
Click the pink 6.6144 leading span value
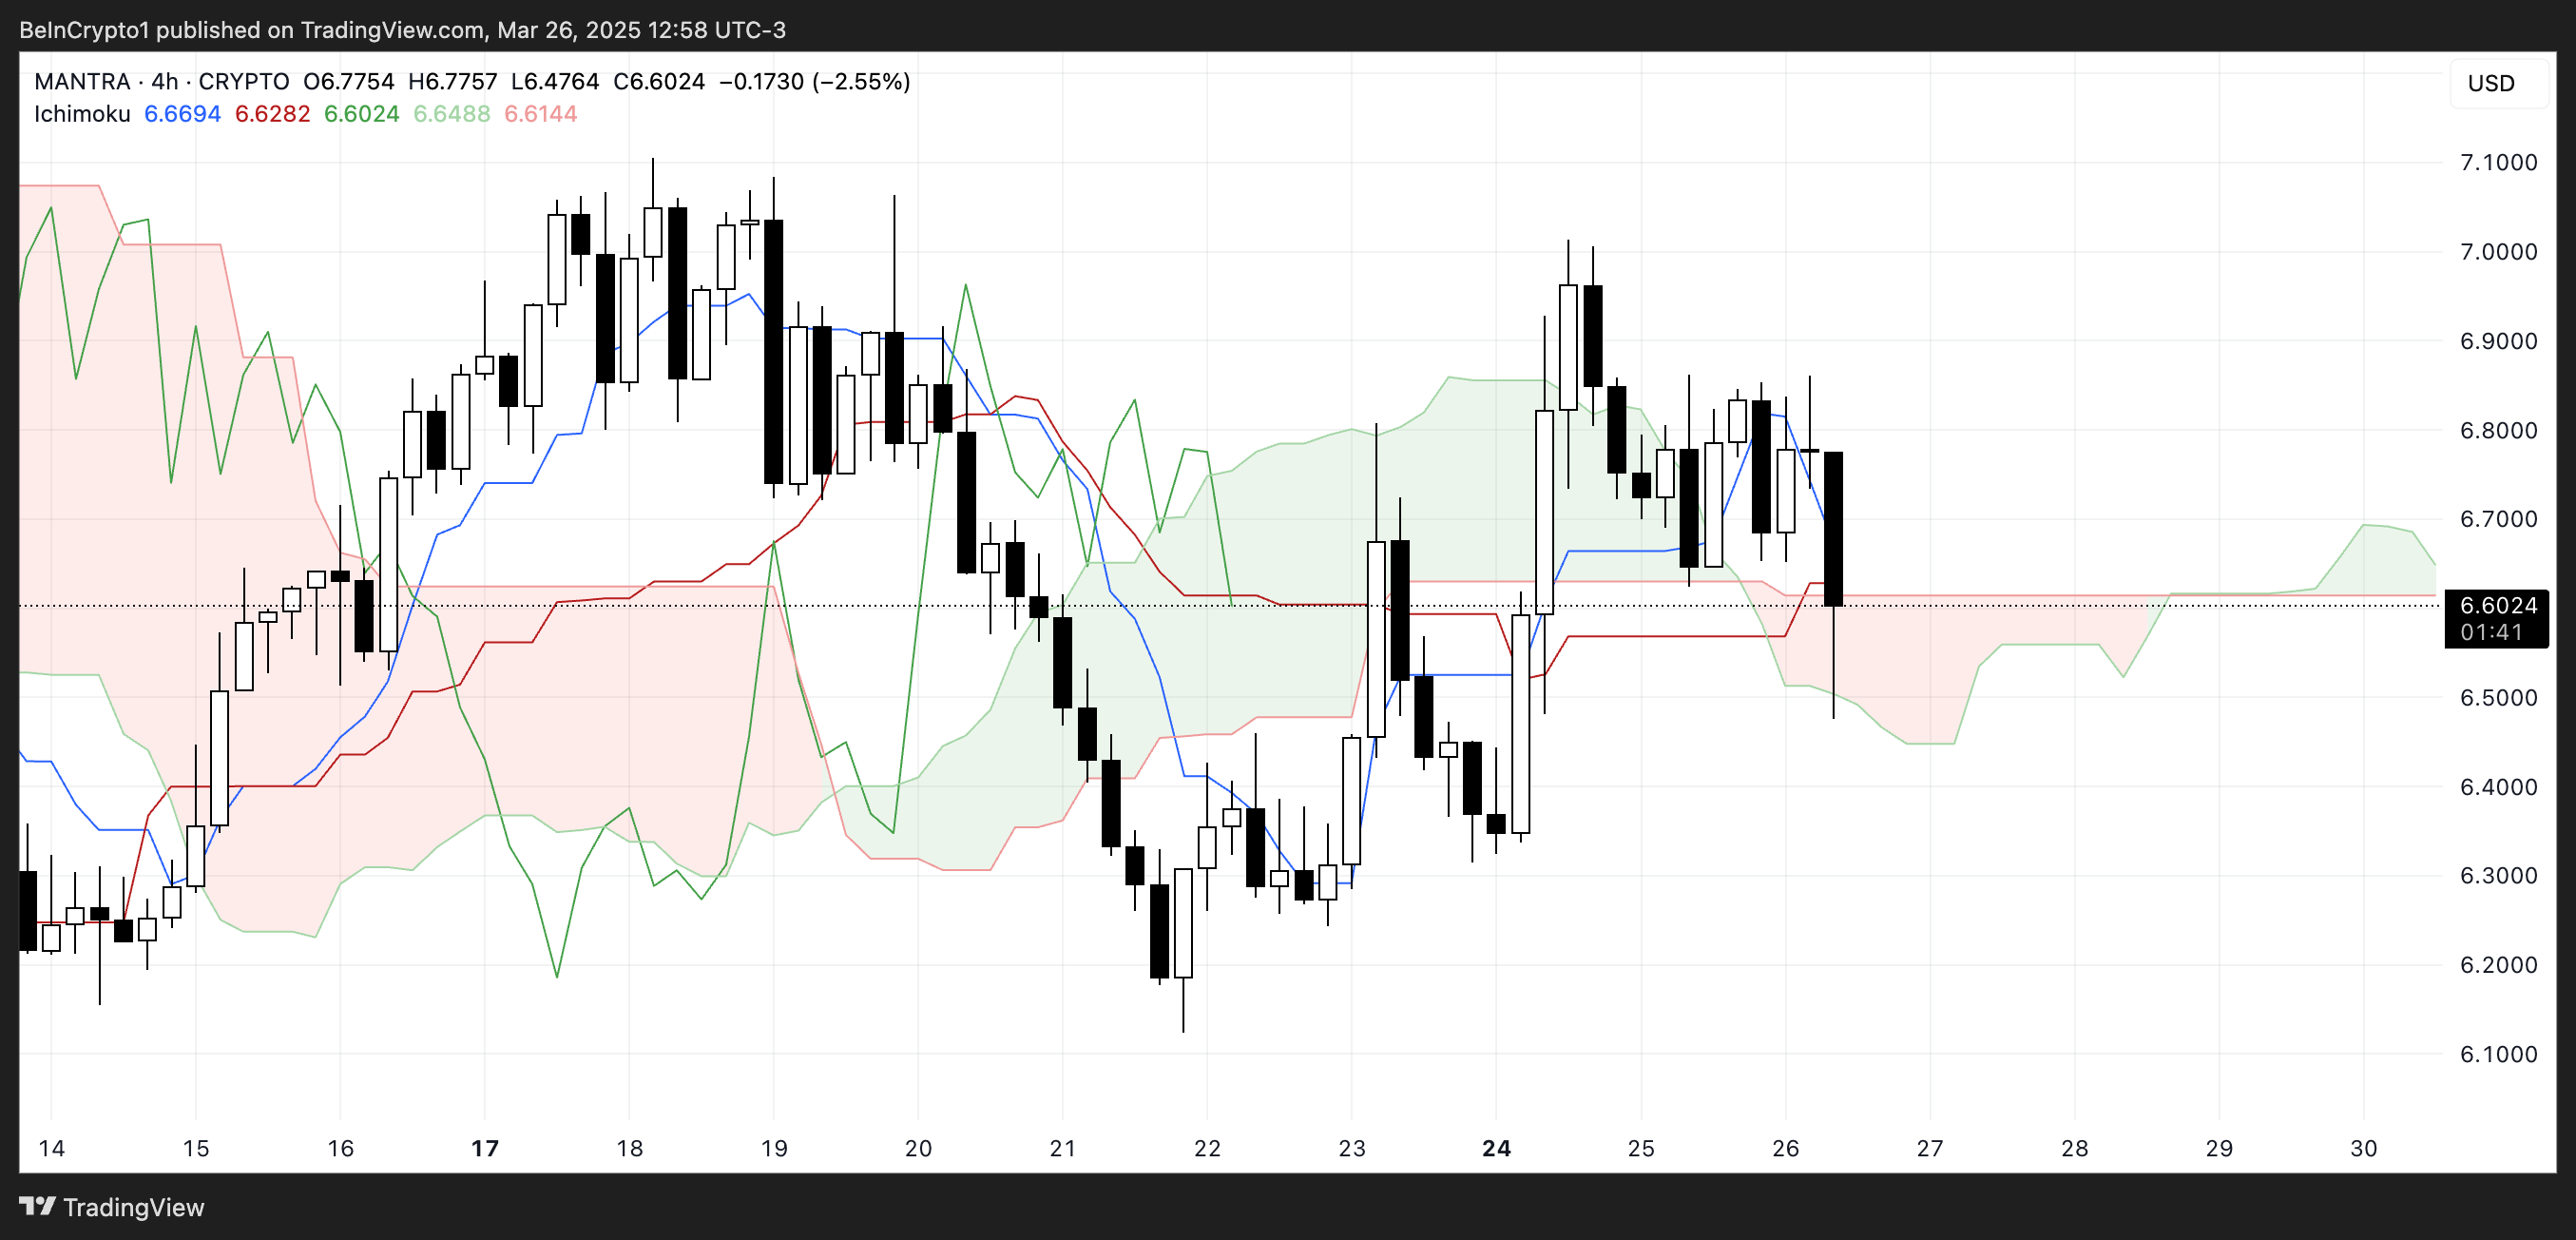tap(540, 114)
